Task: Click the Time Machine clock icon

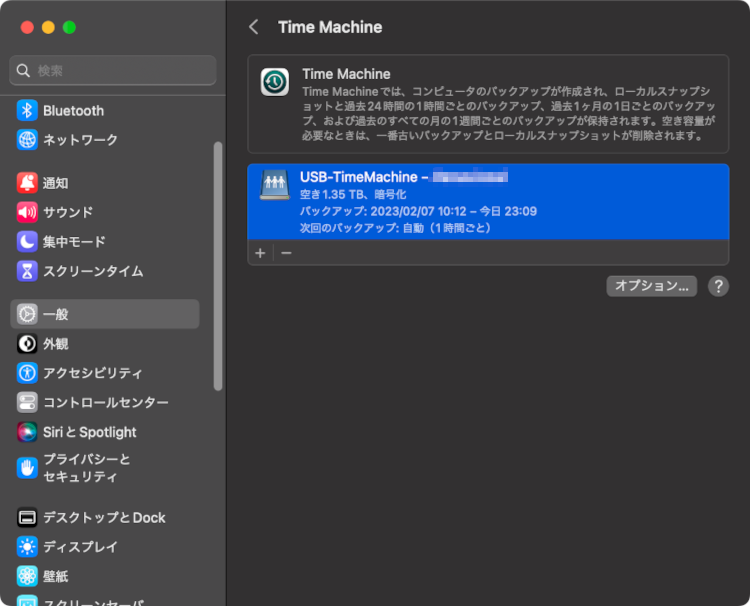Action: point(275,82)
